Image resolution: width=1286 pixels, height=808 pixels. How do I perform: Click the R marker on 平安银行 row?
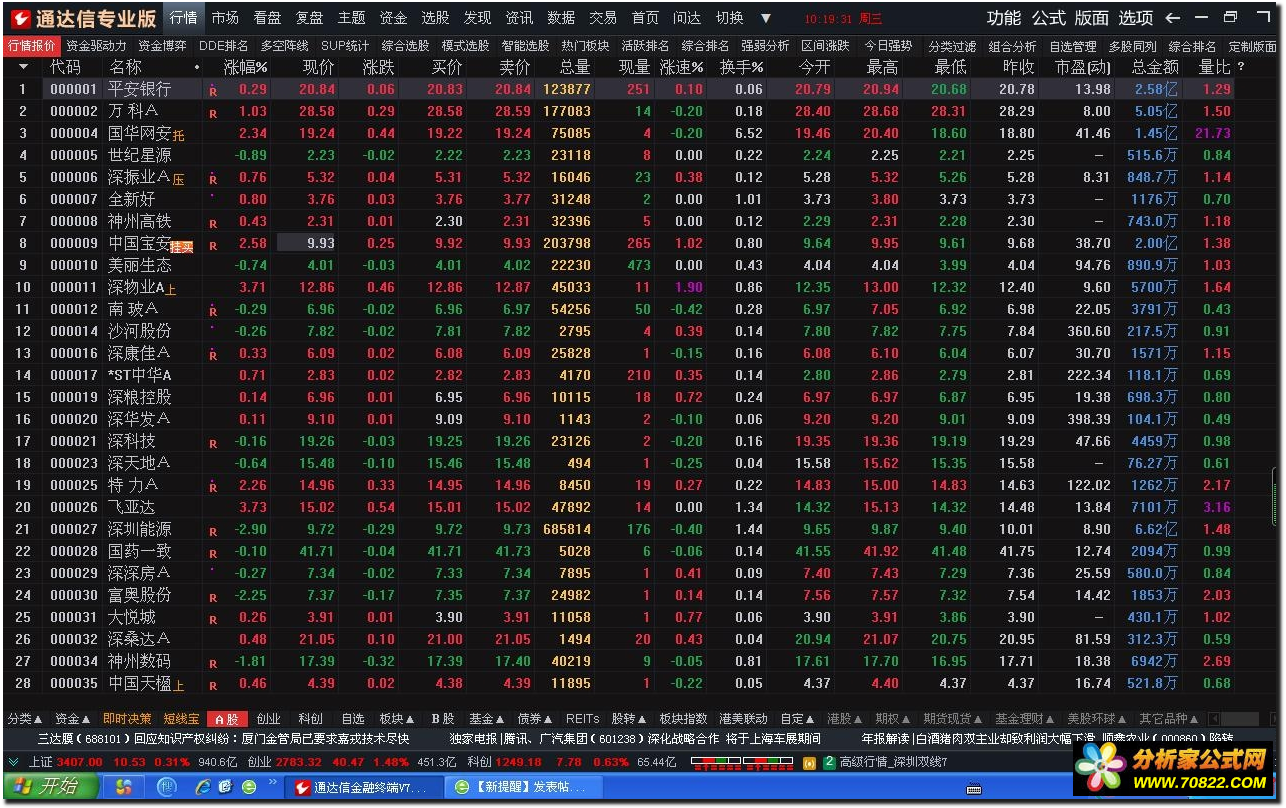pyautogui.click(x=213, y=90)
